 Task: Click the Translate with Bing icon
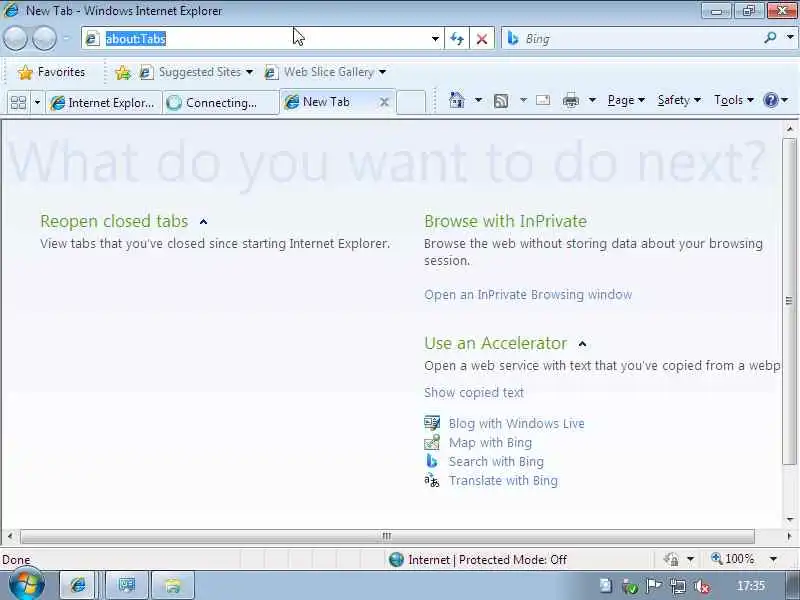(432, 481)
